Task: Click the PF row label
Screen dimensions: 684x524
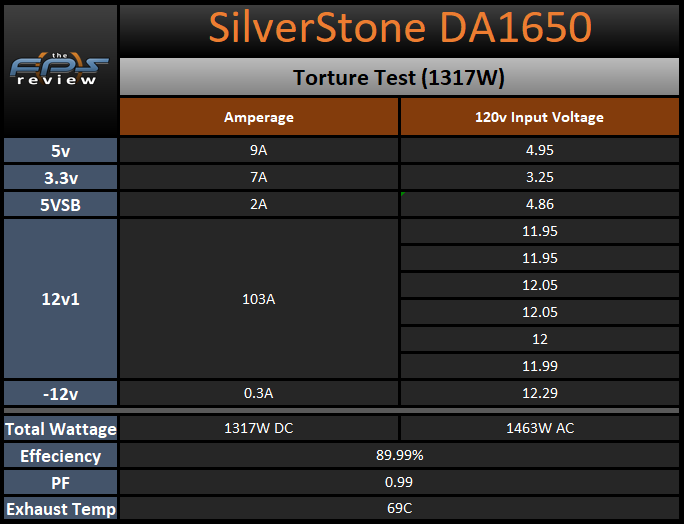Action: click(61, 482)
